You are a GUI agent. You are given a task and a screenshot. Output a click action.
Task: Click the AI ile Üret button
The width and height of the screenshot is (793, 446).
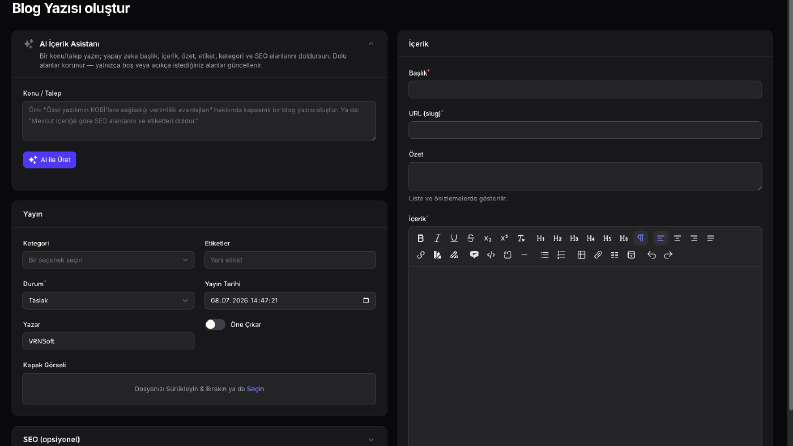50,160
